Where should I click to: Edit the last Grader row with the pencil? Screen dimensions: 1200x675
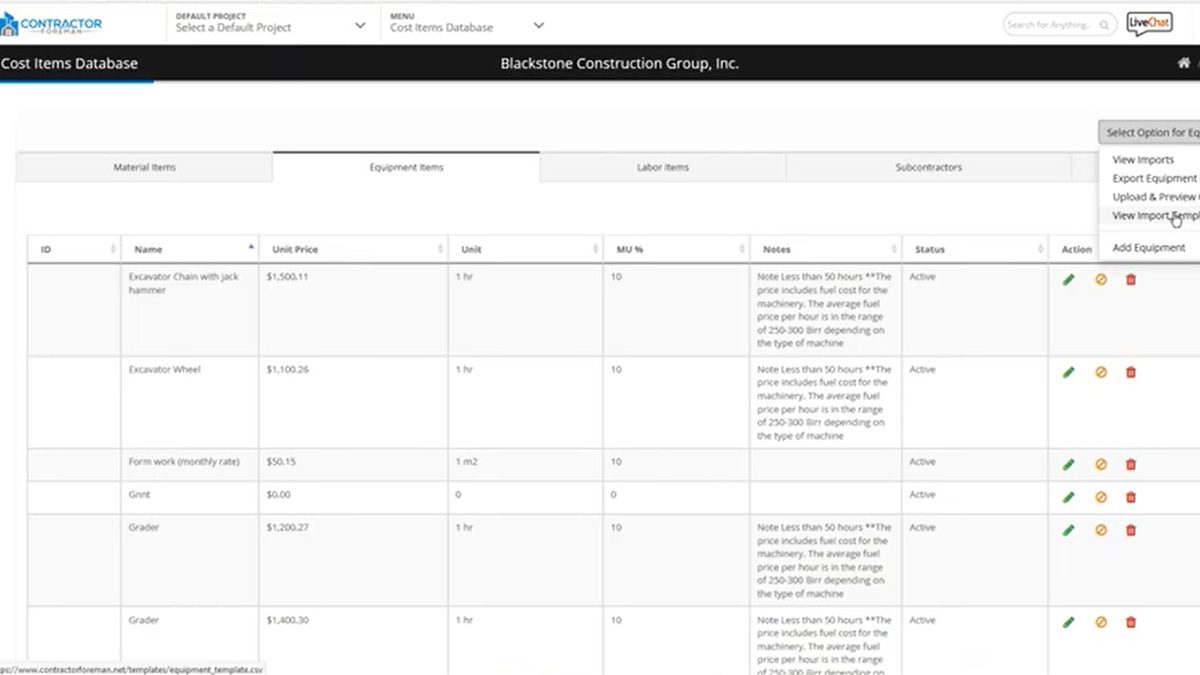(1069, 622)
